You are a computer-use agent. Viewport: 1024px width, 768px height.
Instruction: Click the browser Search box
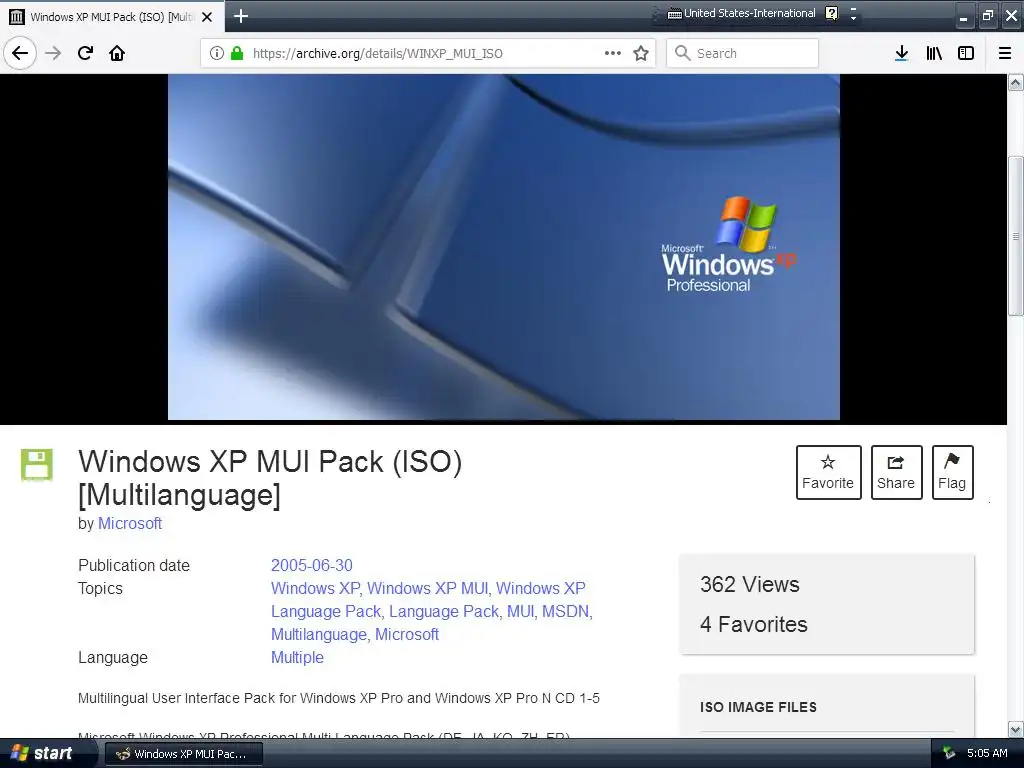[743, 53]
